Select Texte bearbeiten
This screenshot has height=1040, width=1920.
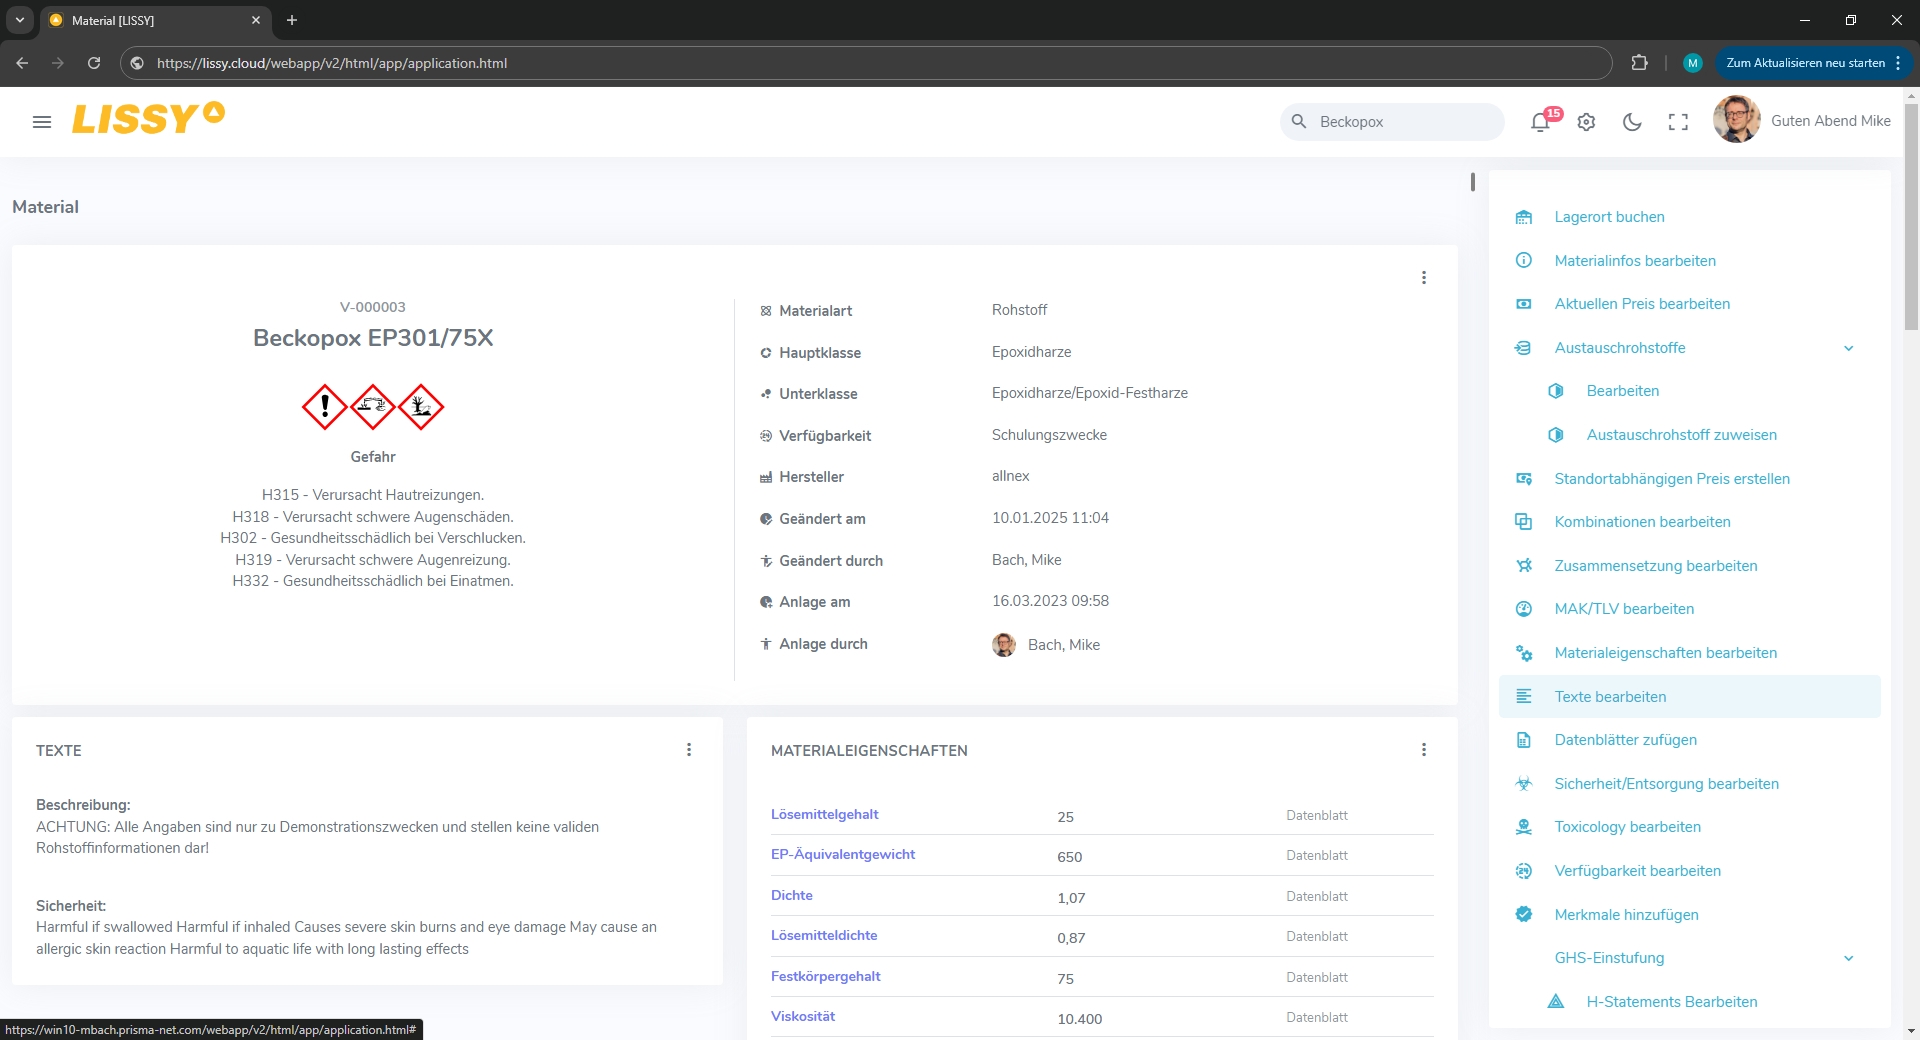click(1689, 697)
